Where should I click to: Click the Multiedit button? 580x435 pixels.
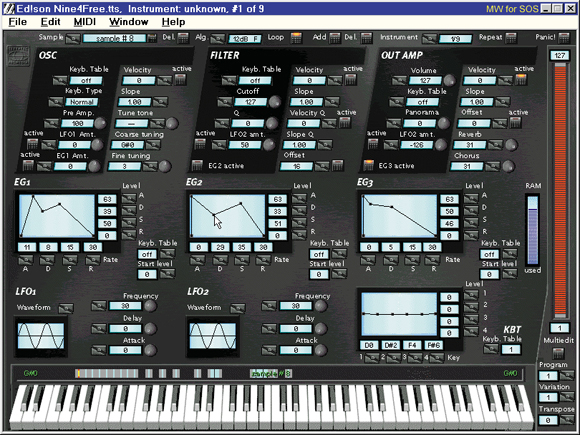(558, 353)
